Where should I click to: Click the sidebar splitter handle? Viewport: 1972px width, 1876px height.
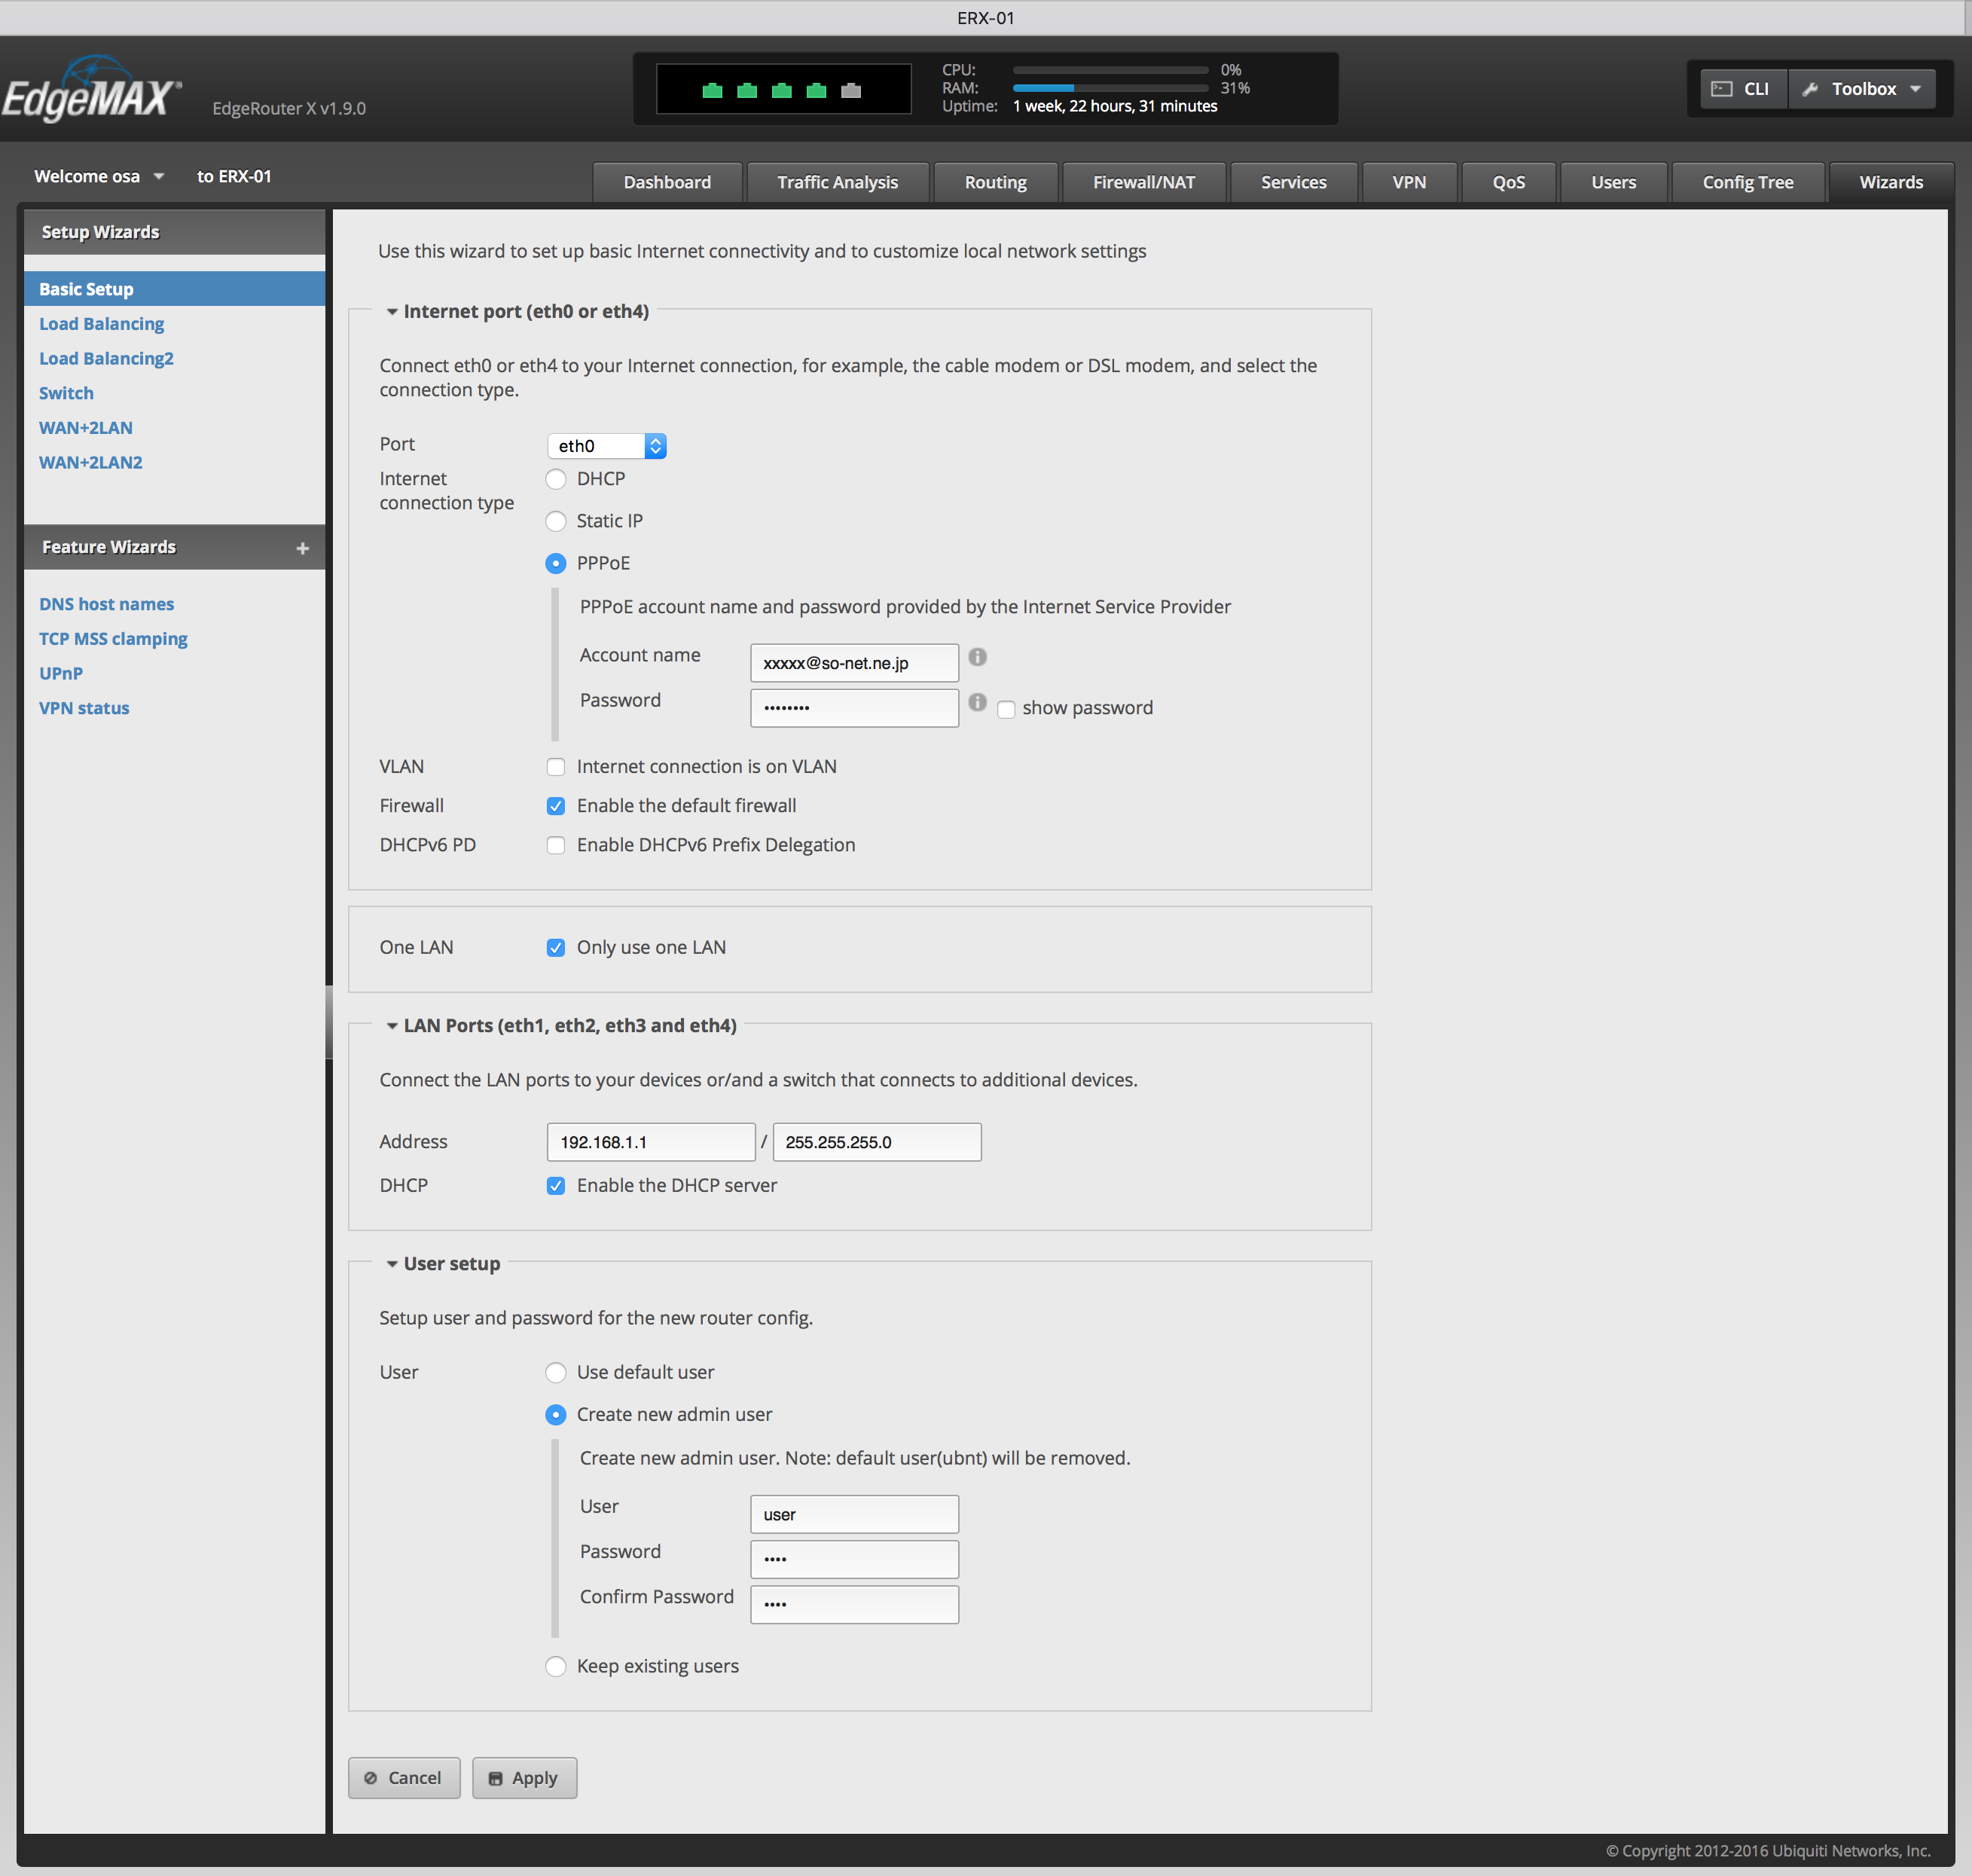point(328,1022)
